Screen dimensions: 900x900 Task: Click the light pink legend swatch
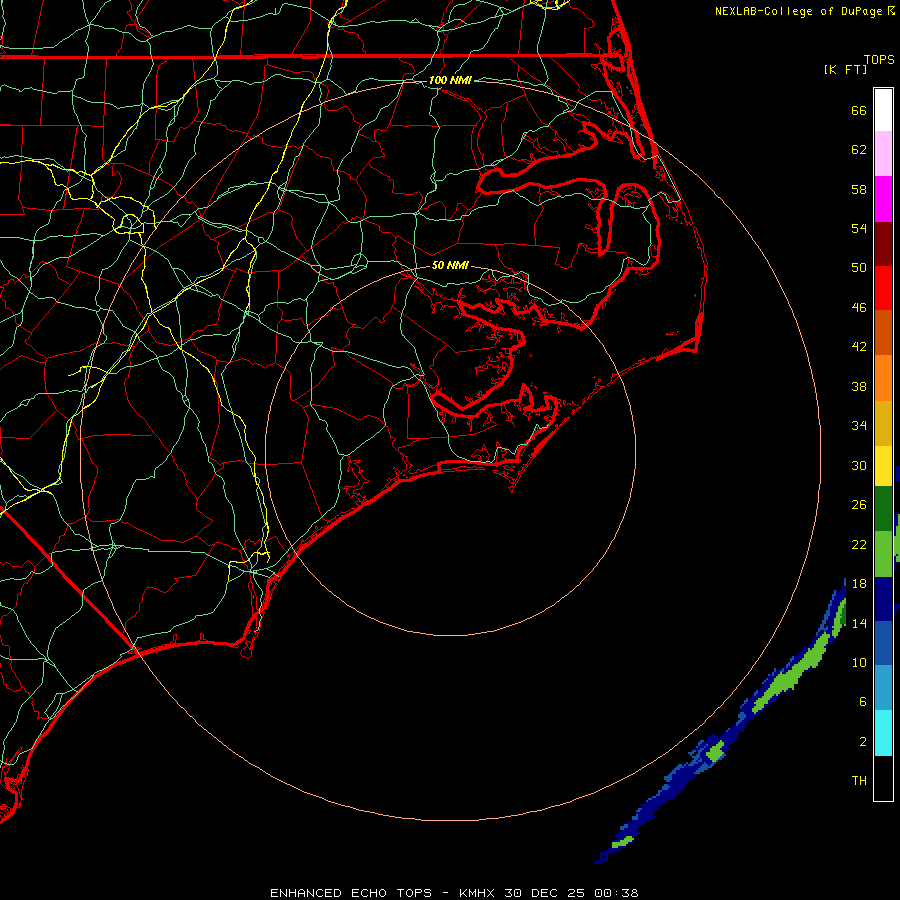click(883, 154)
